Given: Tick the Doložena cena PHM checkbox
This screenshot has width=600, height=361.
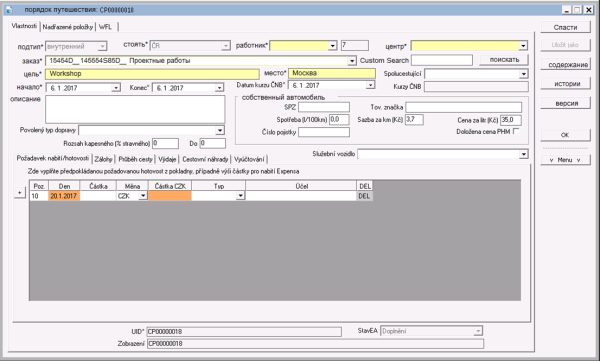Looking at the screenshot, I should pos(516,132).
